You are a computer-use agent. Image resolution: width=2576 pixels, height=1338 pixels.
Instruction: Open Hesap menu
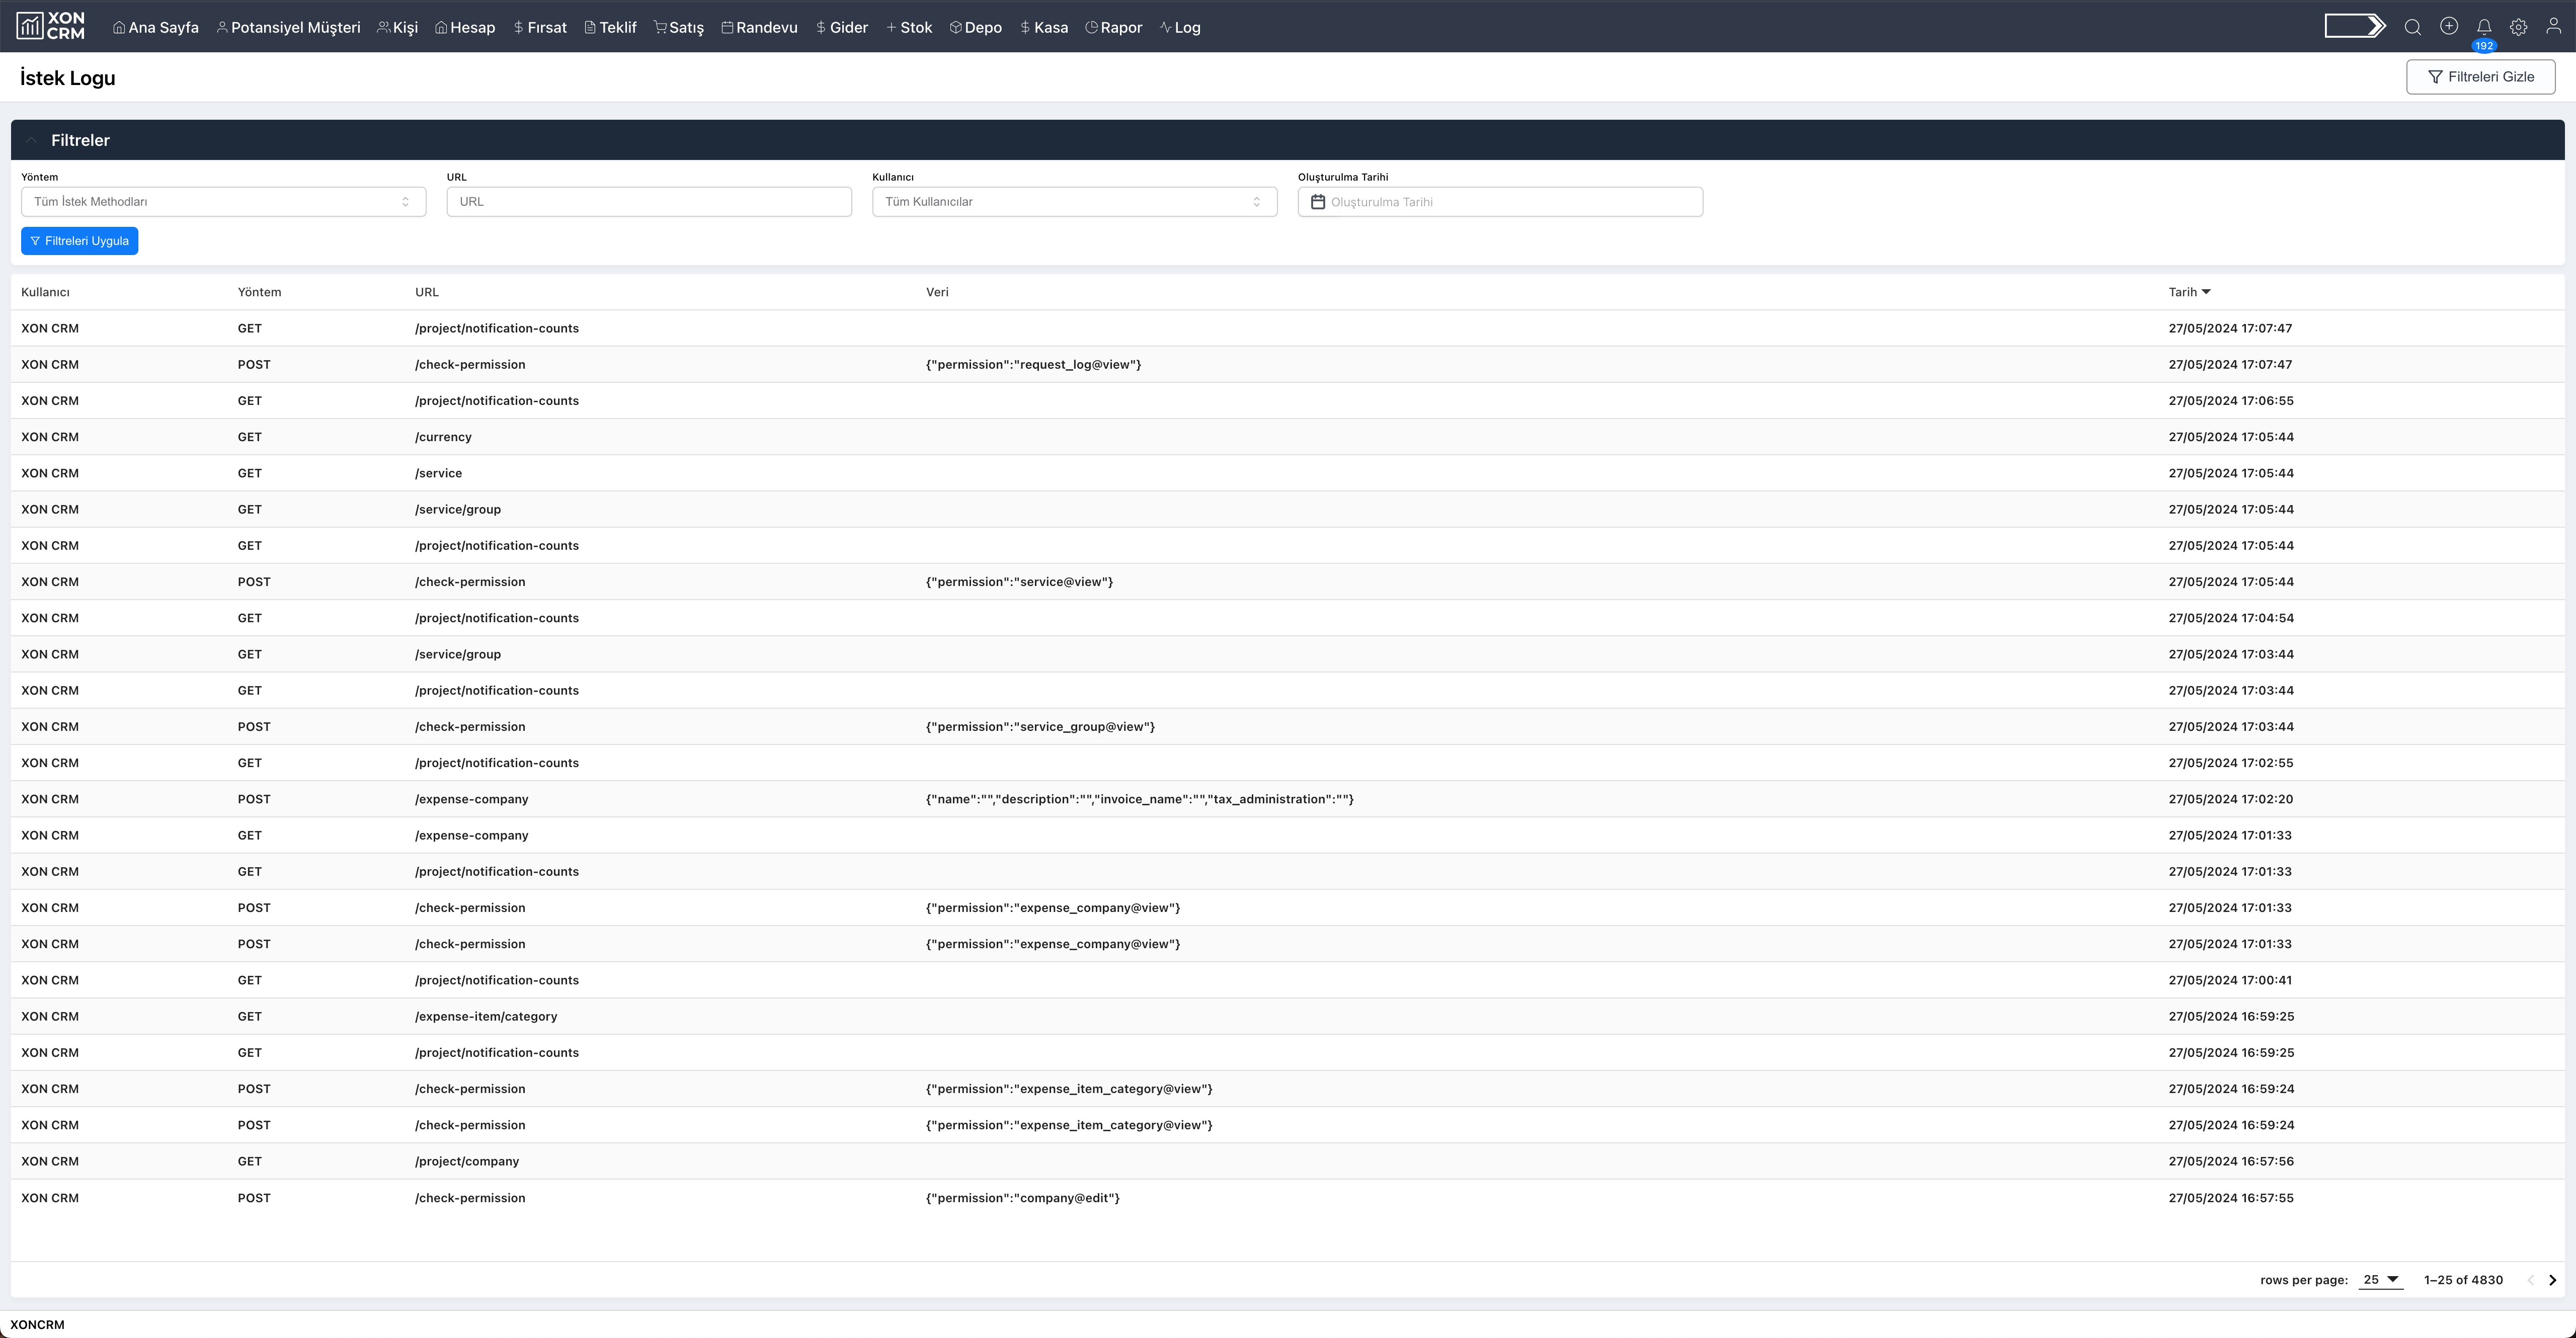[x=465, y=27]
